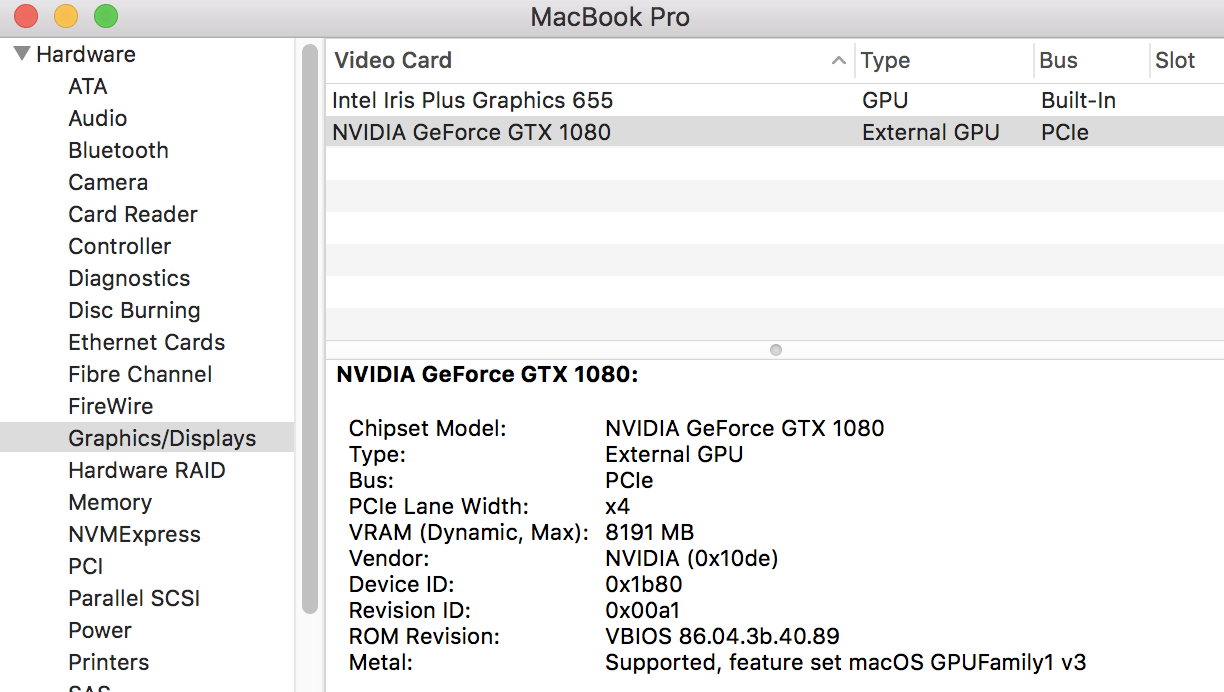The image size is (1224, 692).
Task: Sort by the Type column header
Action: (885, 61)
